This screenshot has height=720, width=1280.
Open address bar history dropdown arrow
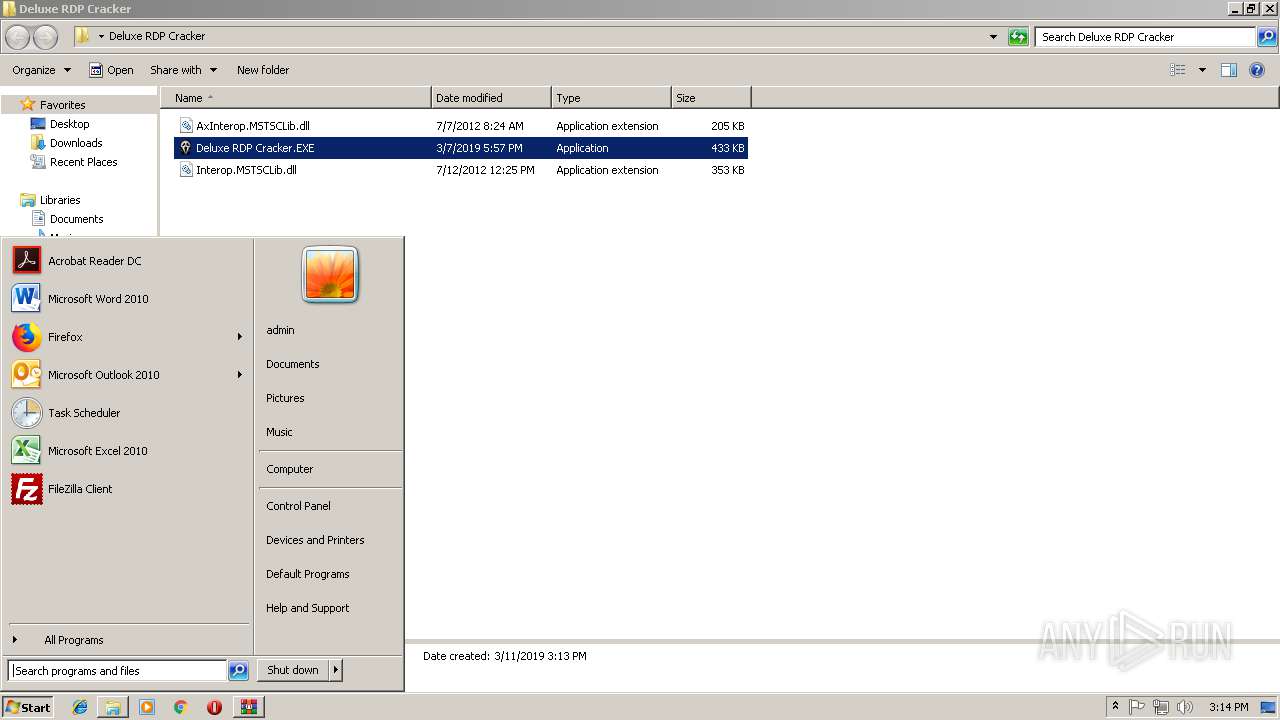pos(993,37)
